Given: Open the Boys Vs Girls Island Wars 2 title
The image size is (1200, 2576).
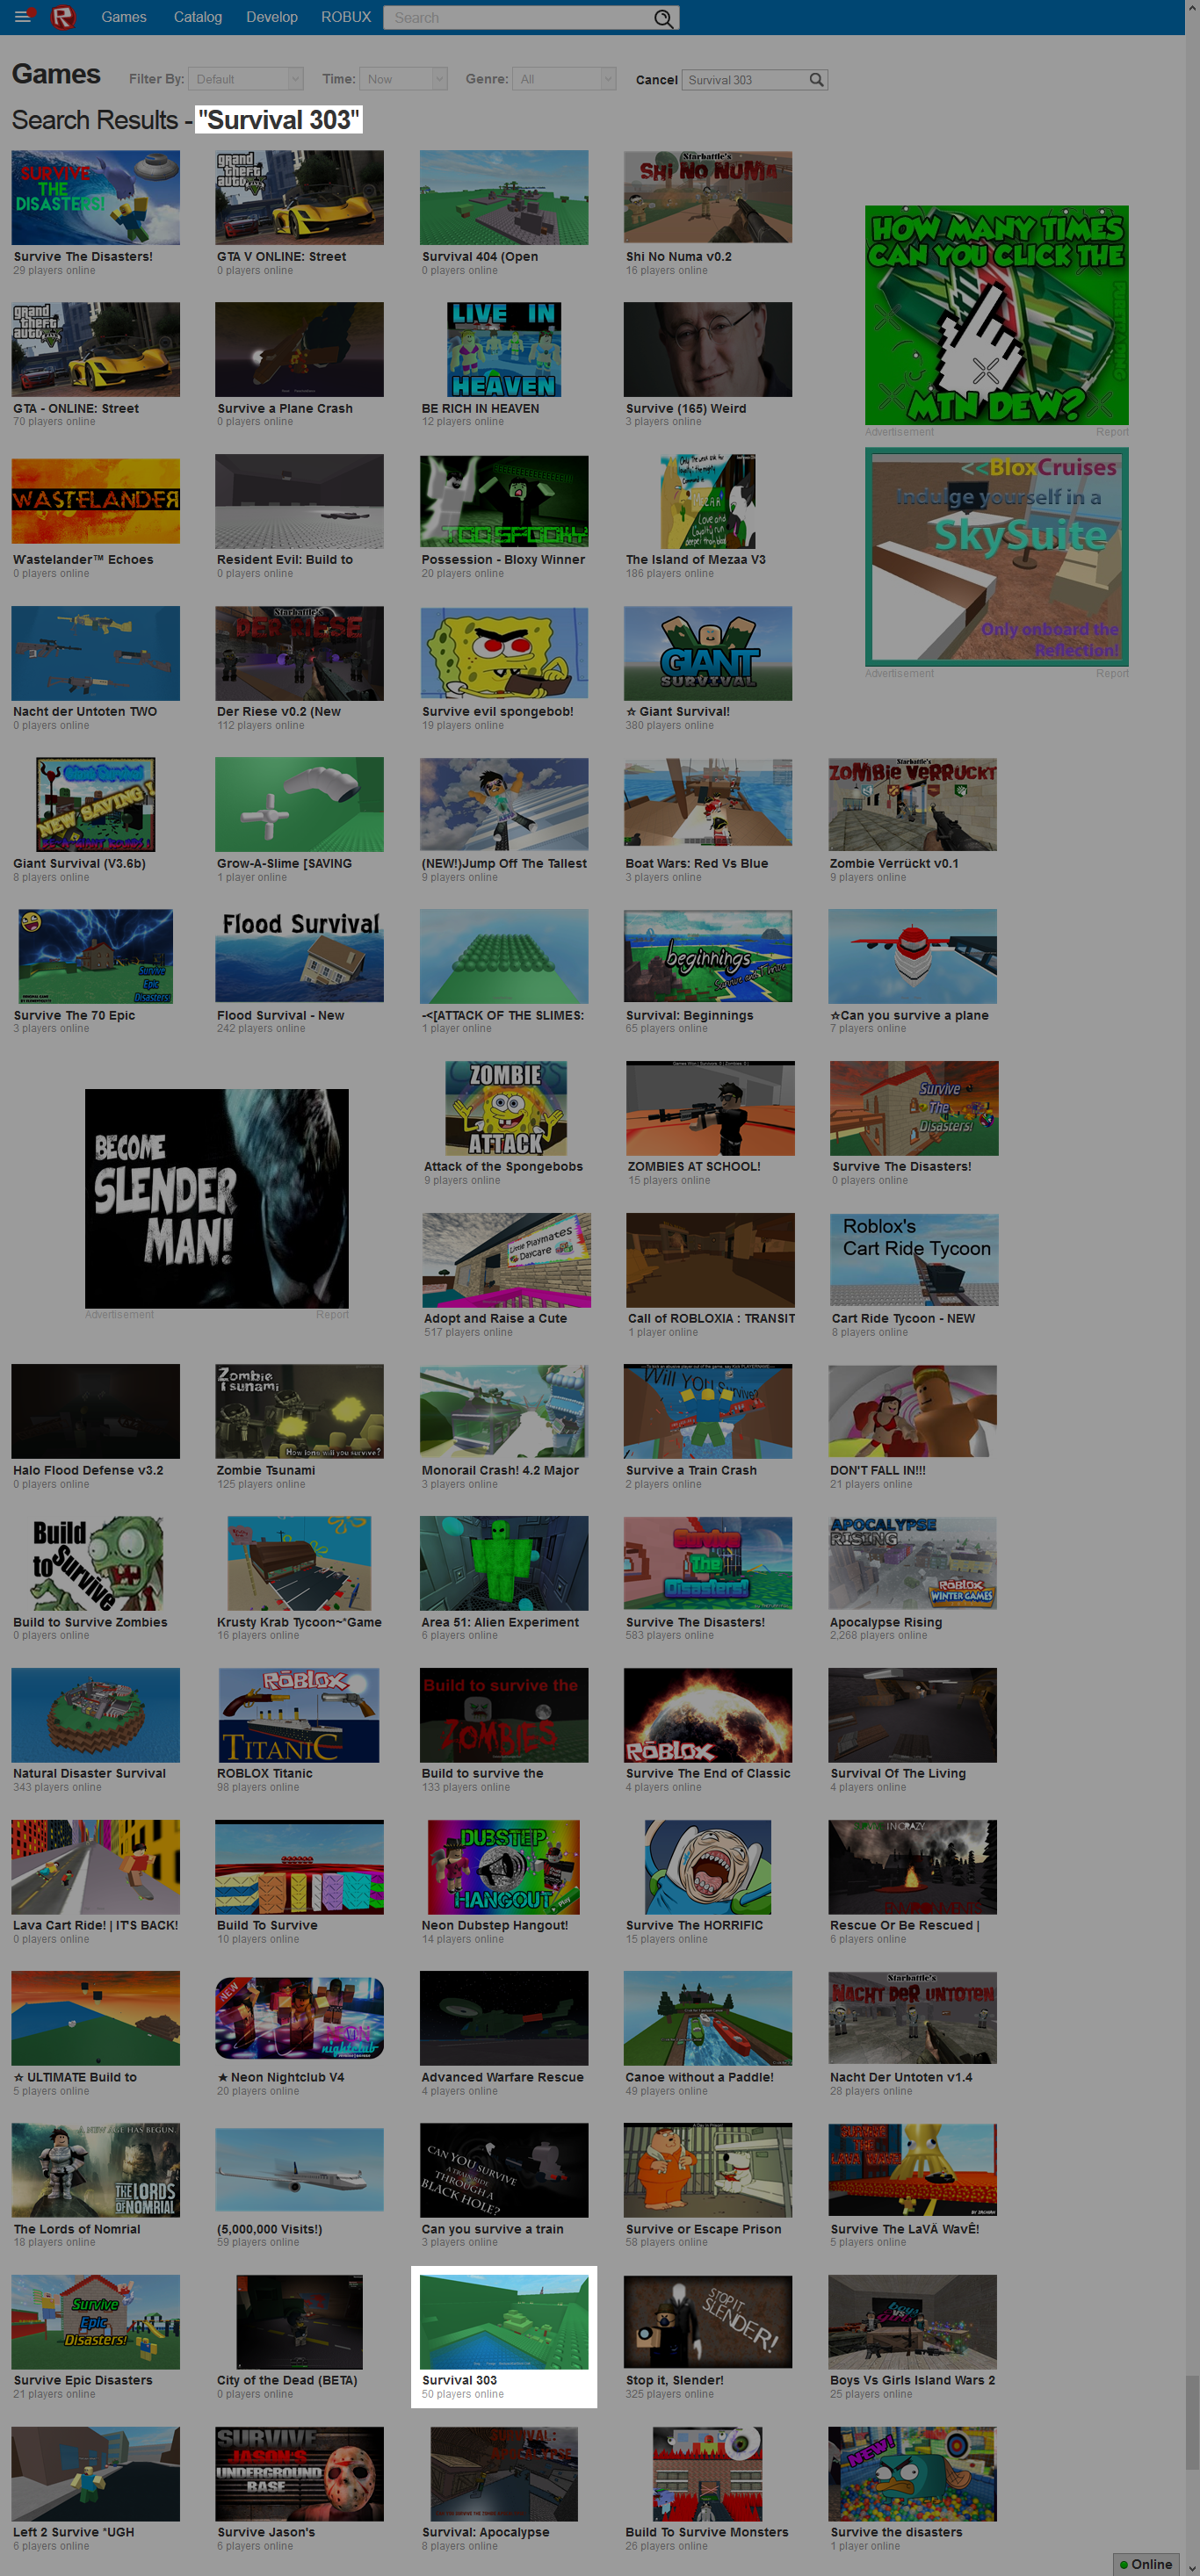Looking at the screenshot, I should coord(912,2381).
